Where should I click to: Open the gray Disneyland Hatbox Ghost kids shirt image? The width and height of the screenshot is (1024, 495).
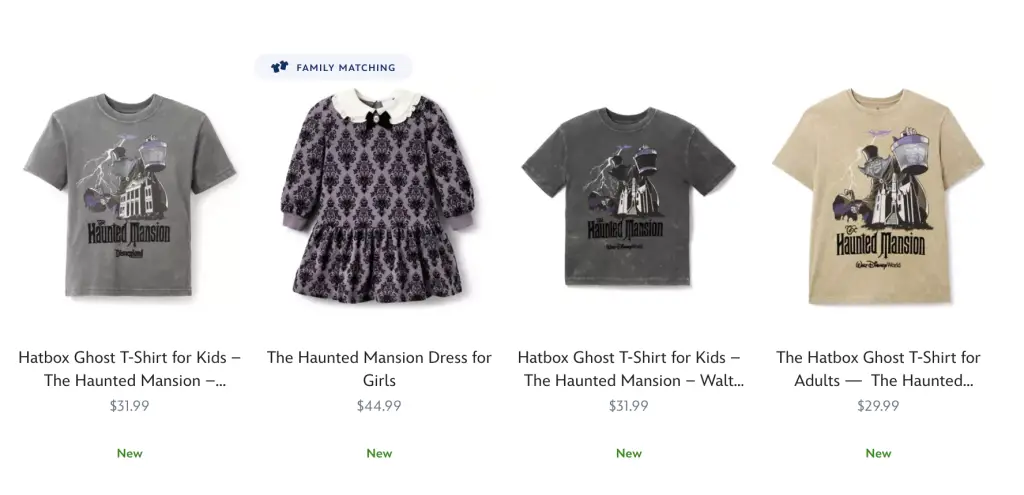(129, 195)
